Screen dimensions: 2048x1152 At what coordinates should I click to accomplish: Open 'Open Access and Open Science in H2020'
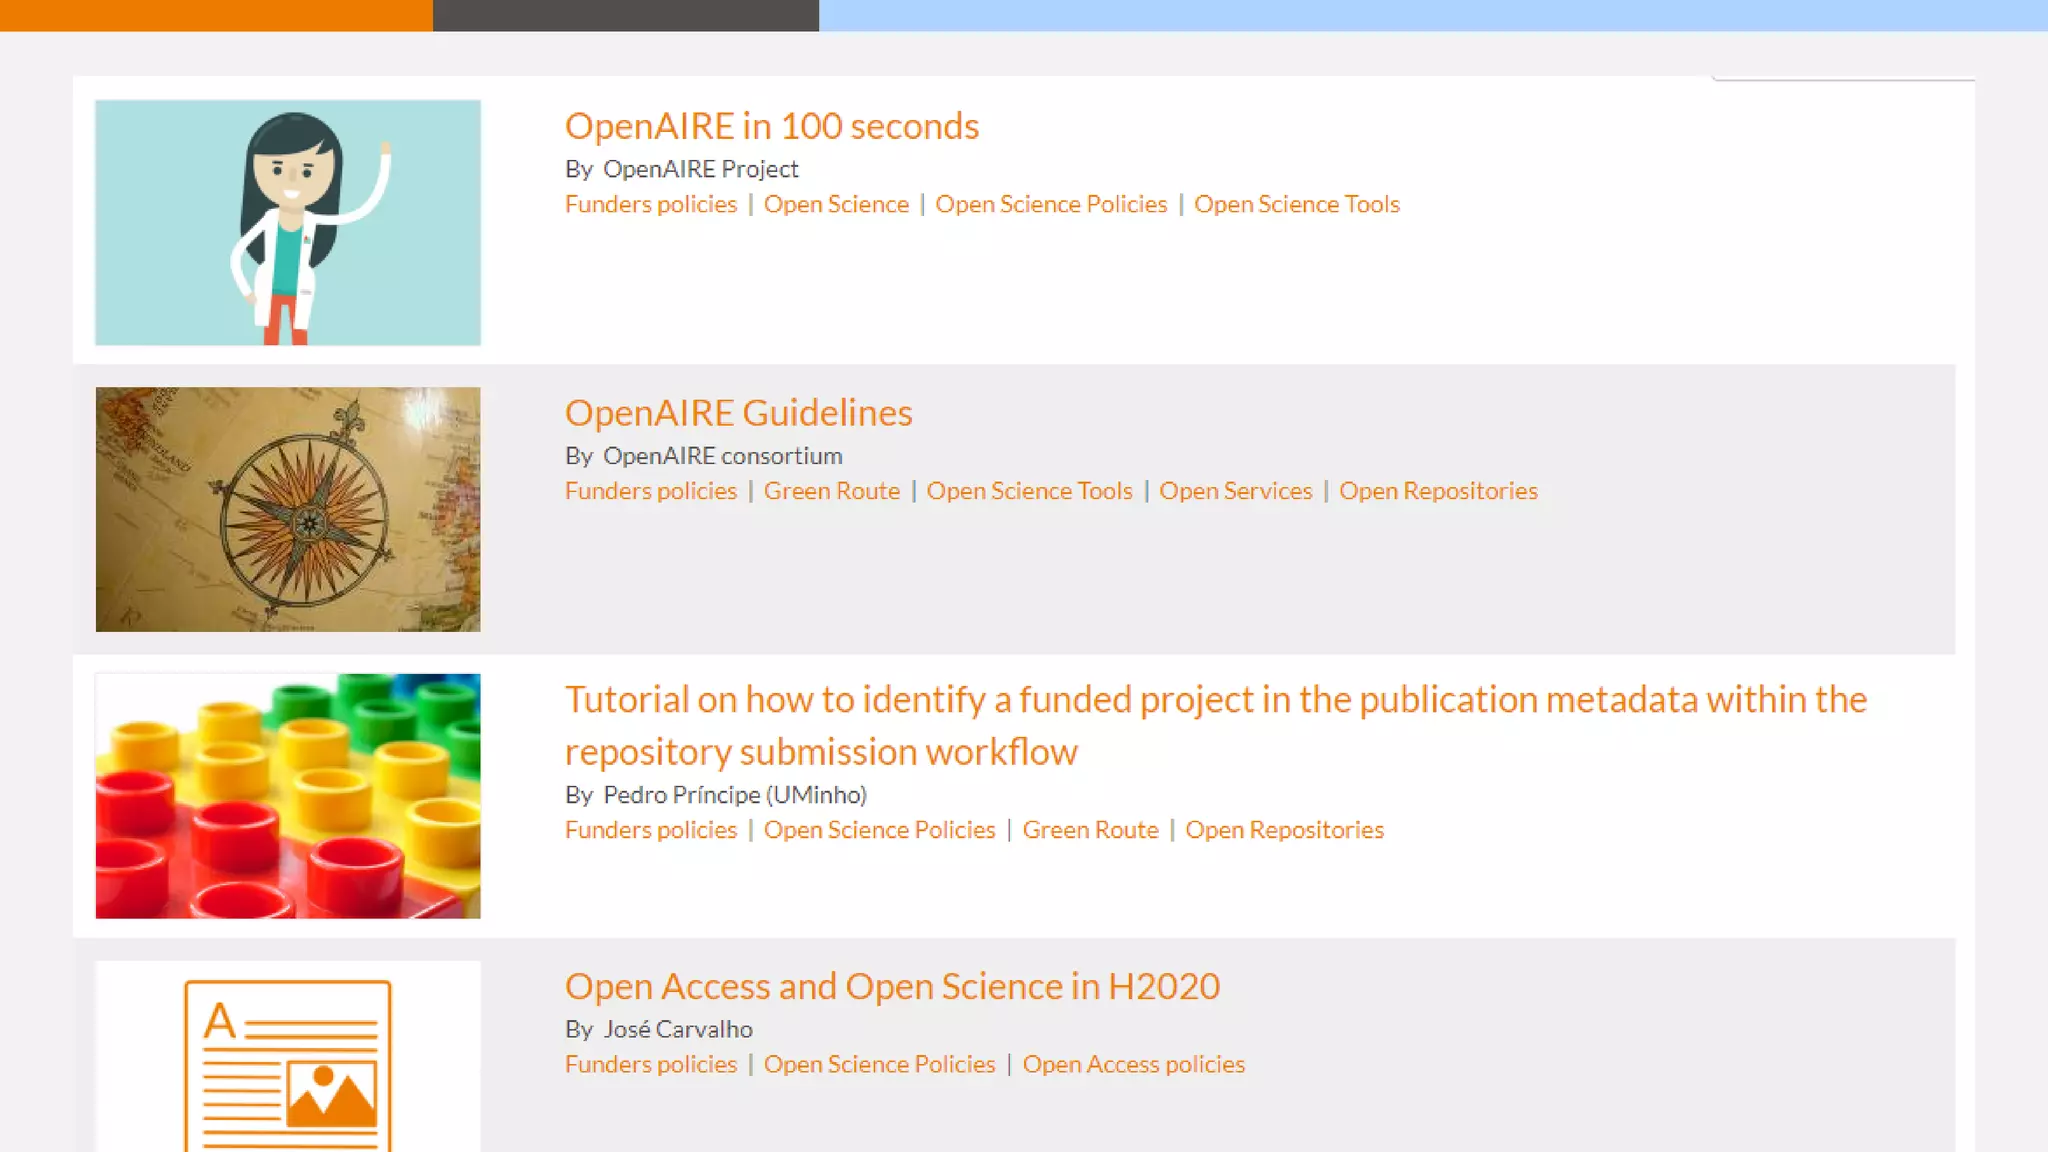892,986
